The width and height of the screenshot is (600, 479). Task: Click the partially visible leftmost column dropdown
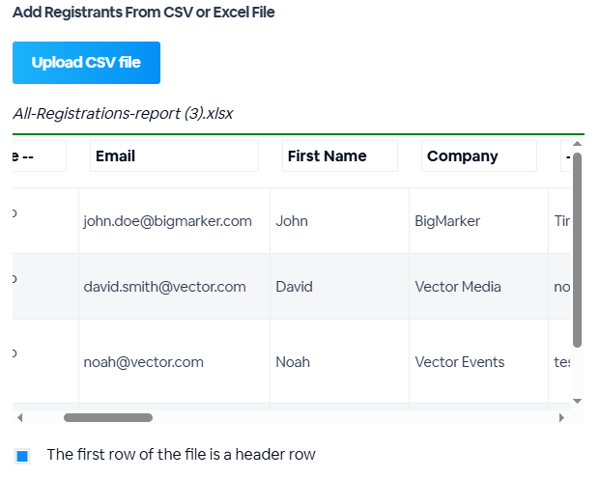pyautogui.click(x=38, y=156)
